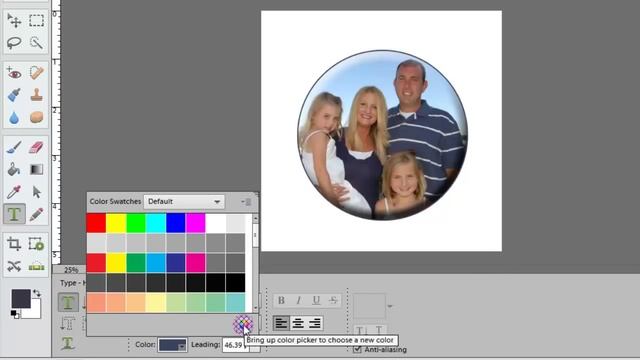Select the Lasso tool
The image size is (640, 360).
14,42
